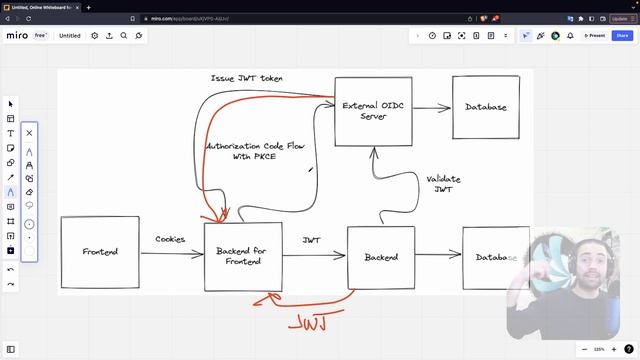Choose the Smart drawing shapes tool

click(x=29, y=178)
